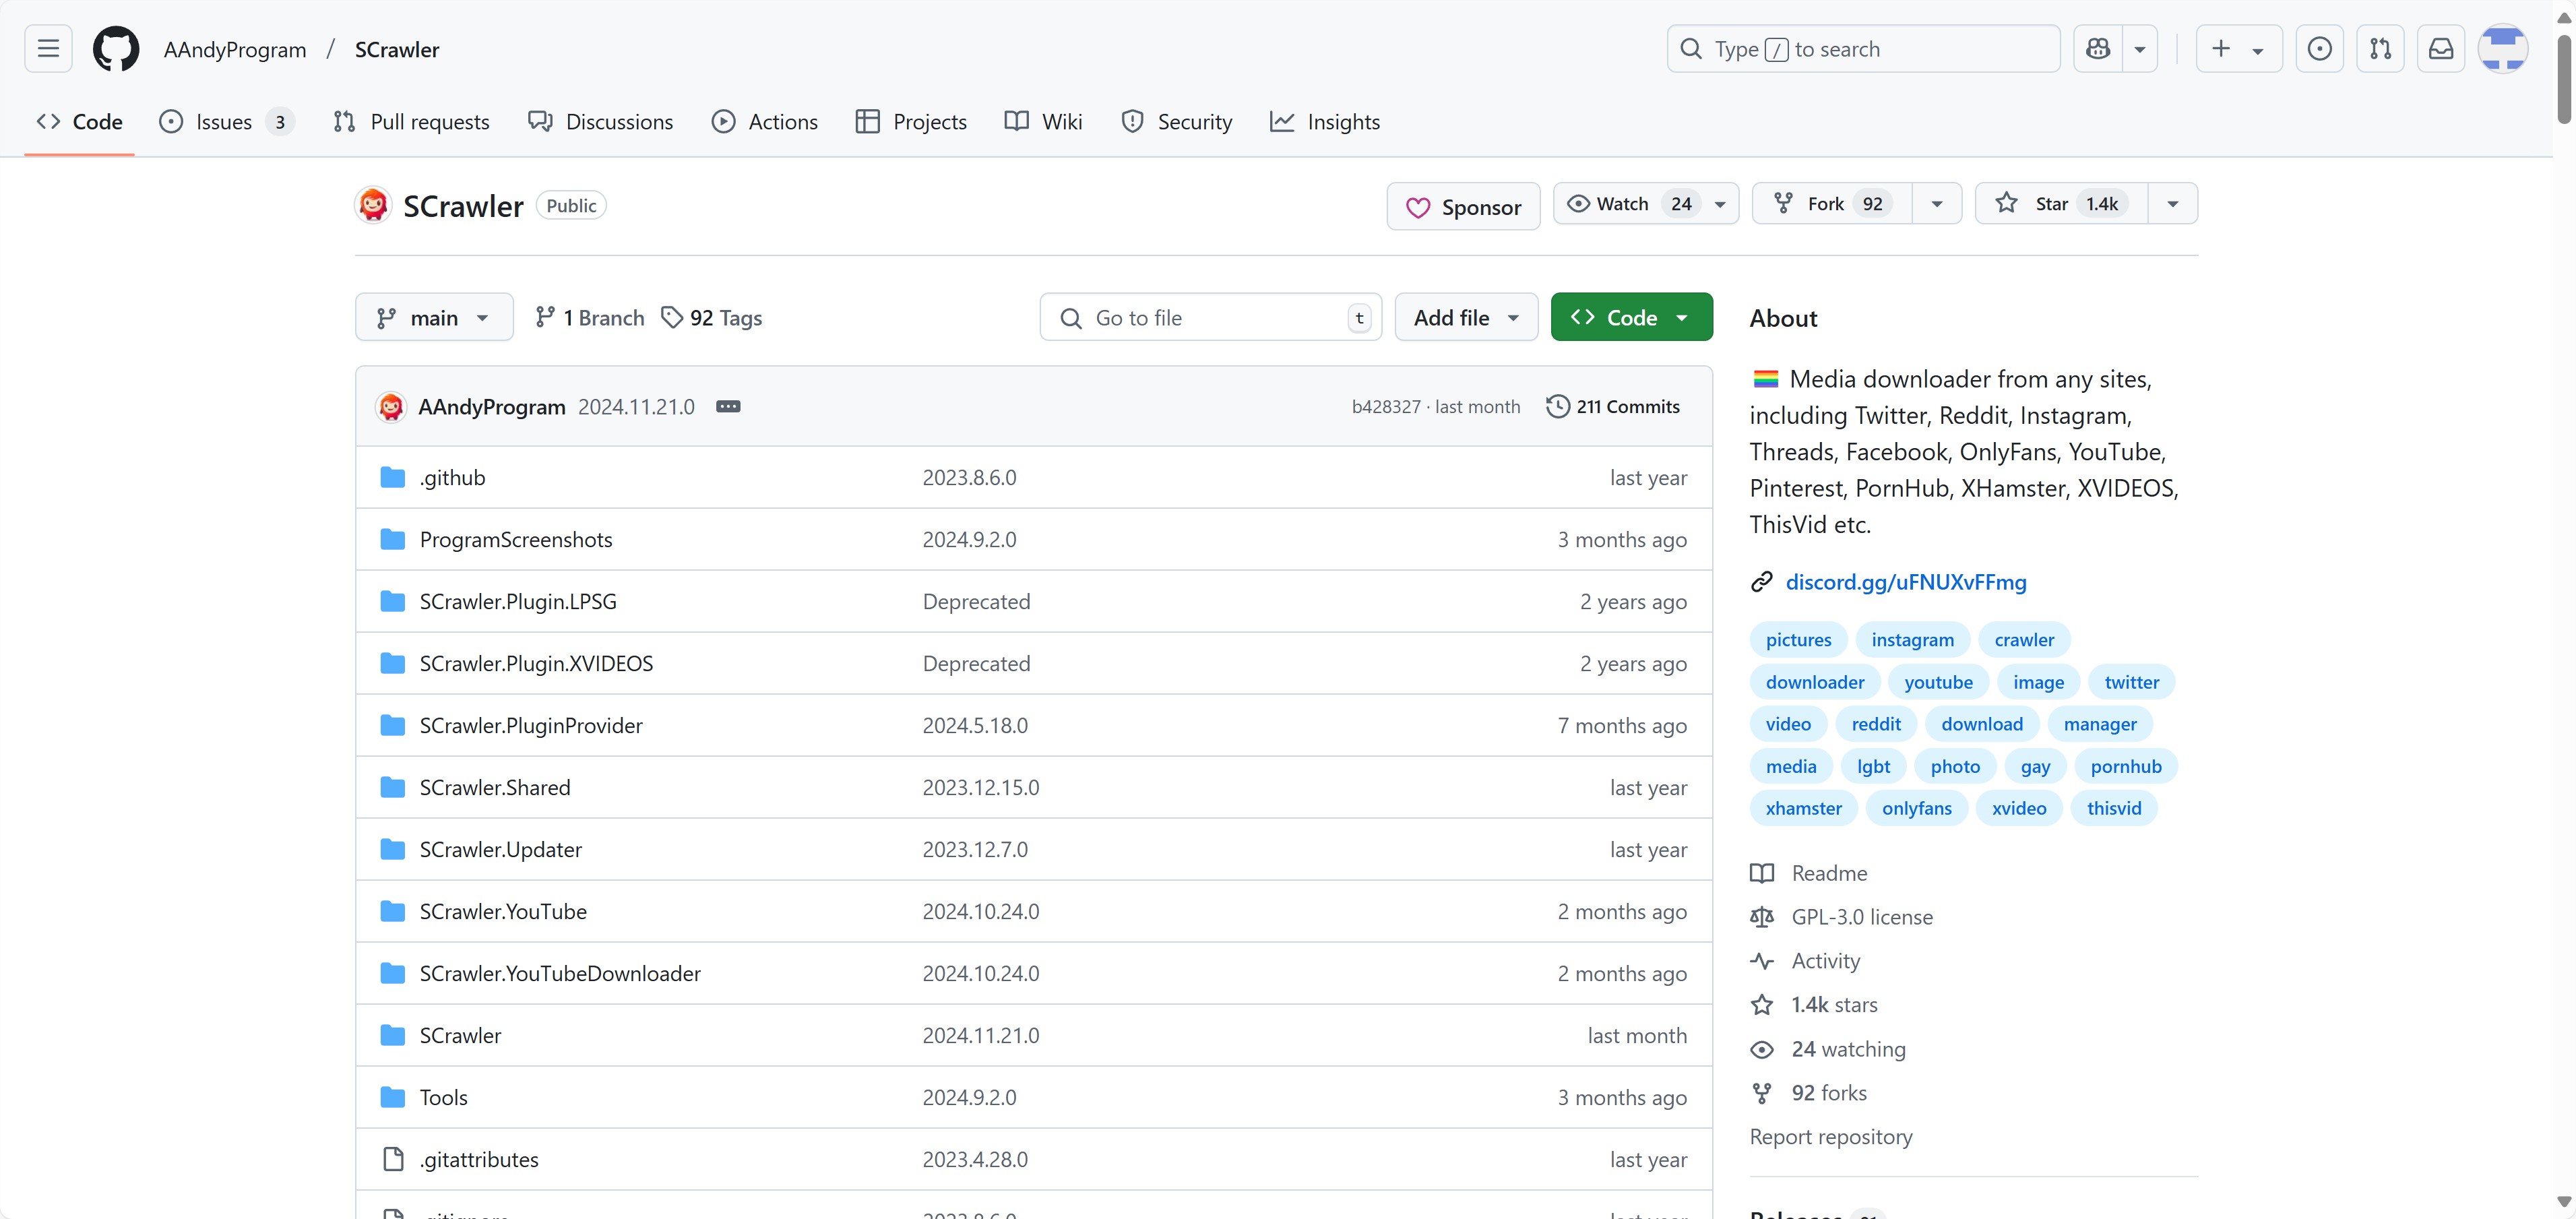
Task: Click the Sponsor button
Action: [x=1463, y=207]
